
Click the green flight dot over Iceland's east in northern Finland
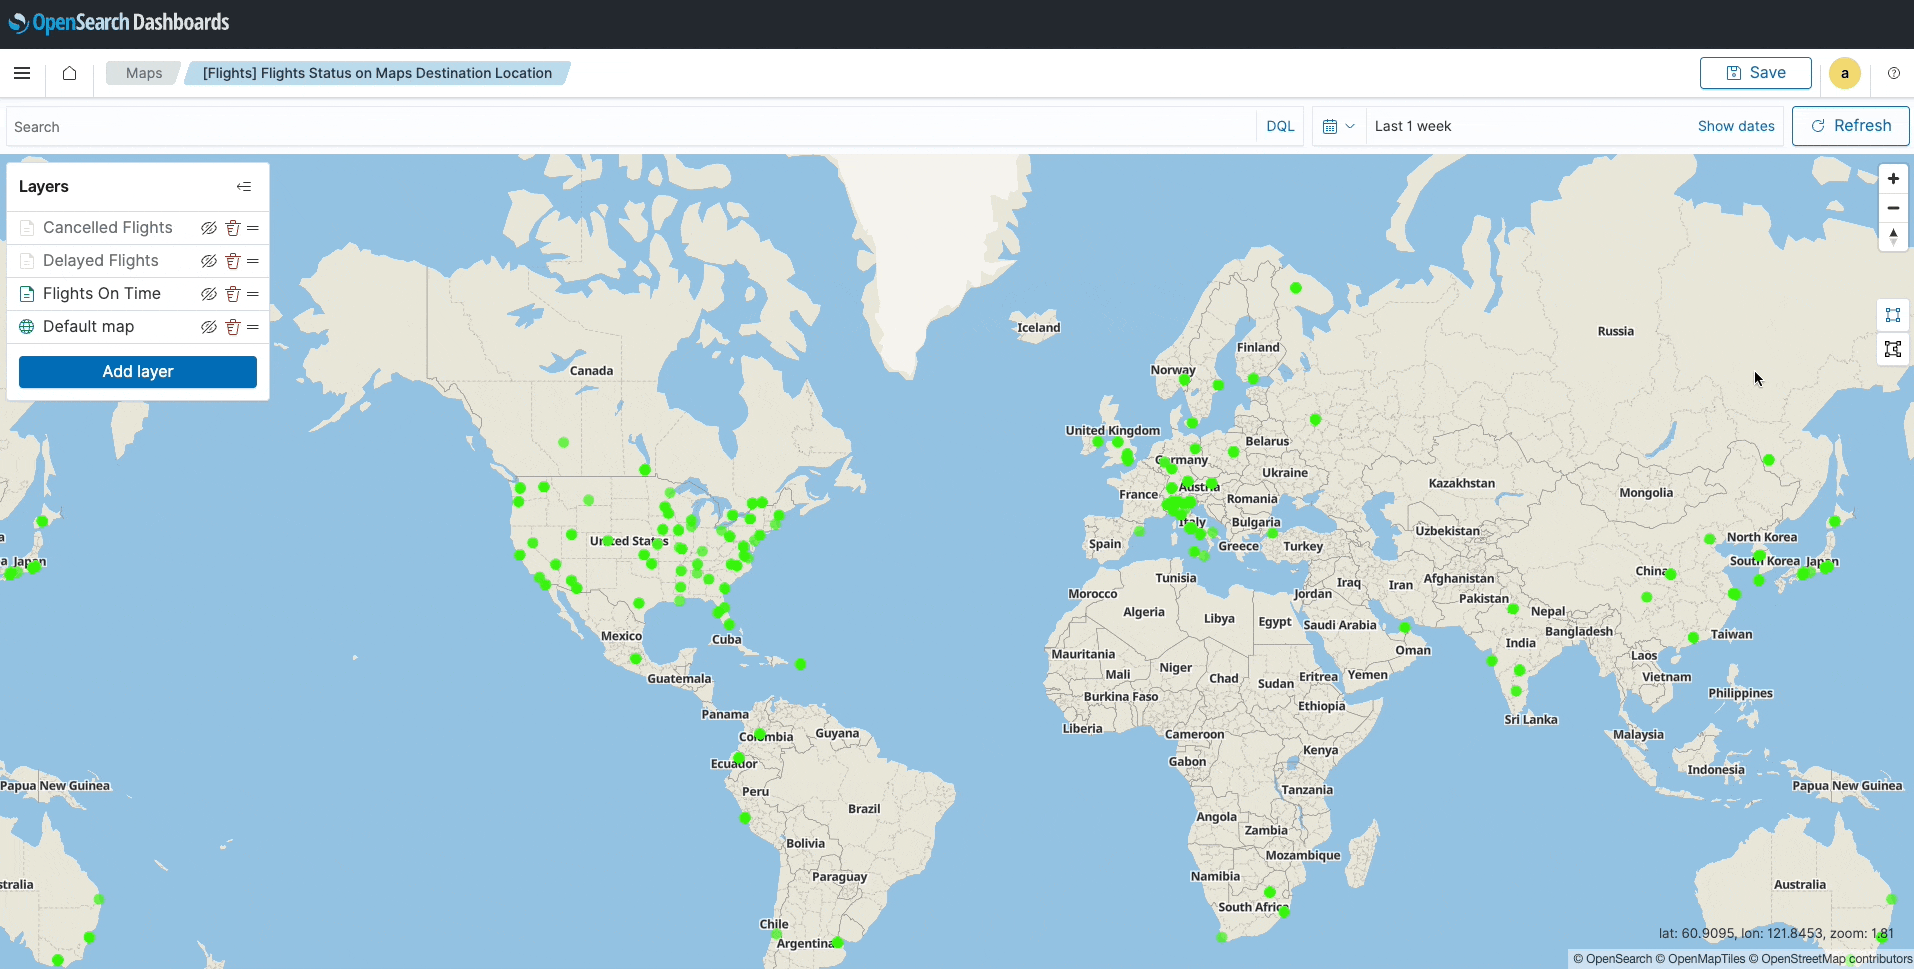(x=1296, y=288)
